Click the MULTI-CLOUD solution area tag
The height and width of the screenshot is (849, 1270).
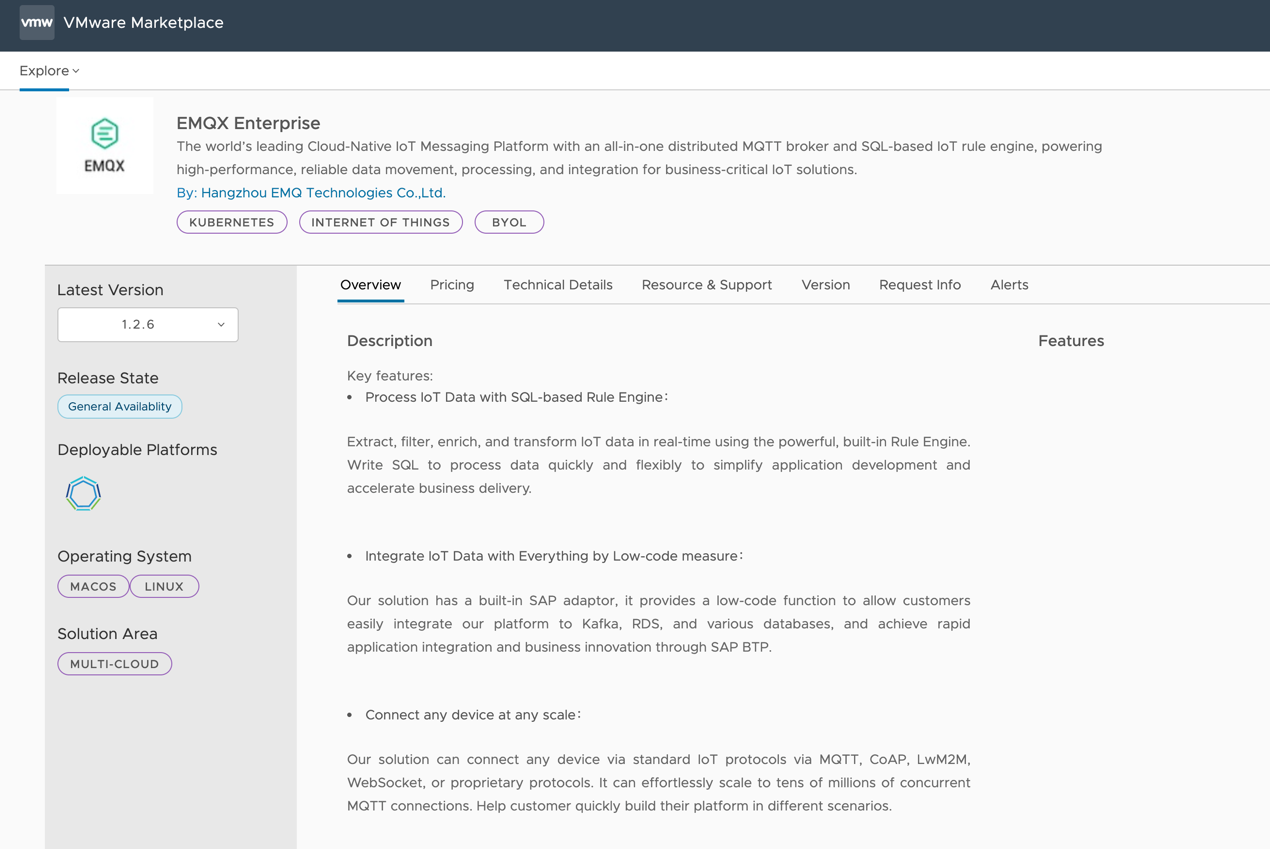[115, 664]
